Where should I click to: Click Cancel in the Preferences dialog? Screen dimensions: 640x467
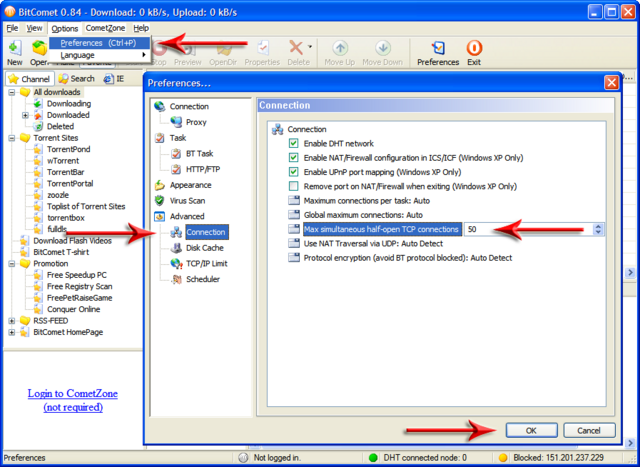589,430
